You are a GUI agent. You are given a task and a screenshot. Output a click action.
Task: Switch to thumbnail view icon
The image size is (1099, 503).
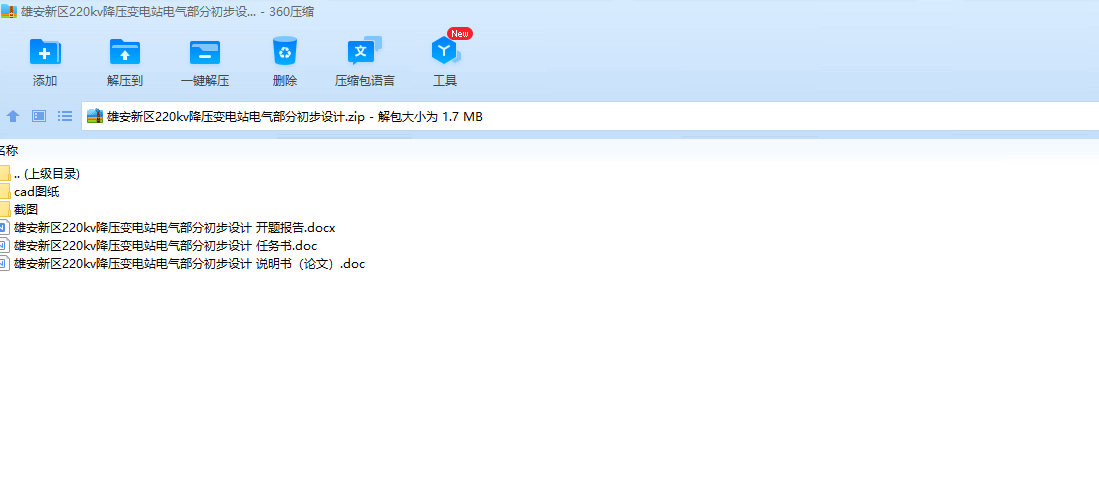tap(39, 116)
